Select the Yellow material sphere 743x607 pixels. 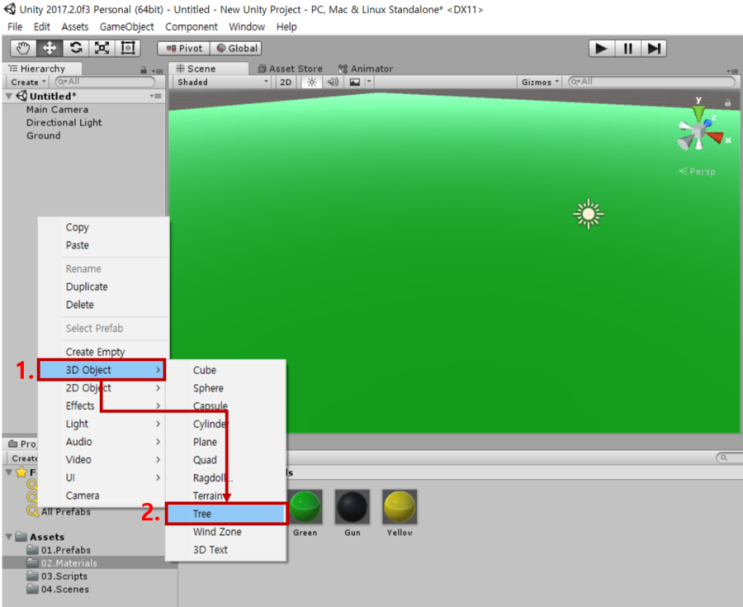tap(399, 507)
